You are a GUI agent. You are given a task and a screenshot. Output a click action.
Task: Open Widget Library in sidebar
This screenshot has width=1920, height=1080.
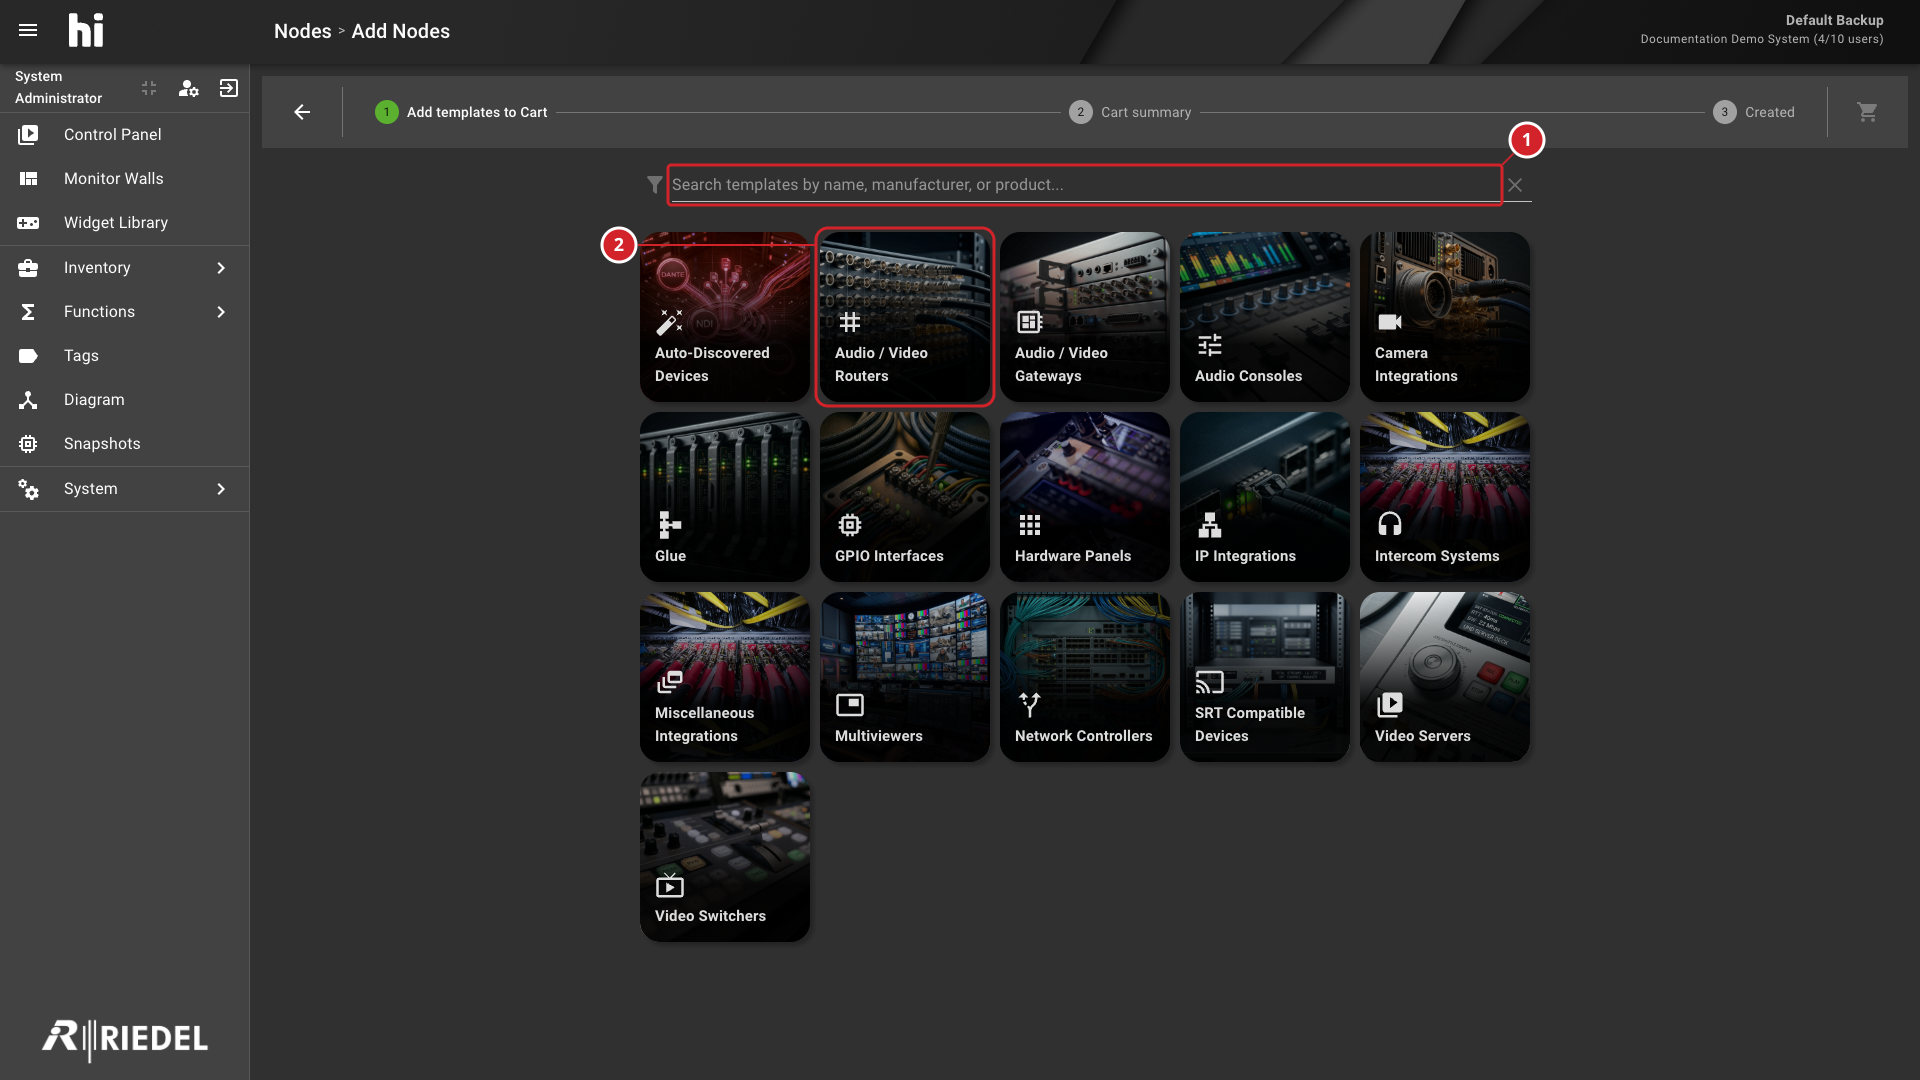click(124, 223)
